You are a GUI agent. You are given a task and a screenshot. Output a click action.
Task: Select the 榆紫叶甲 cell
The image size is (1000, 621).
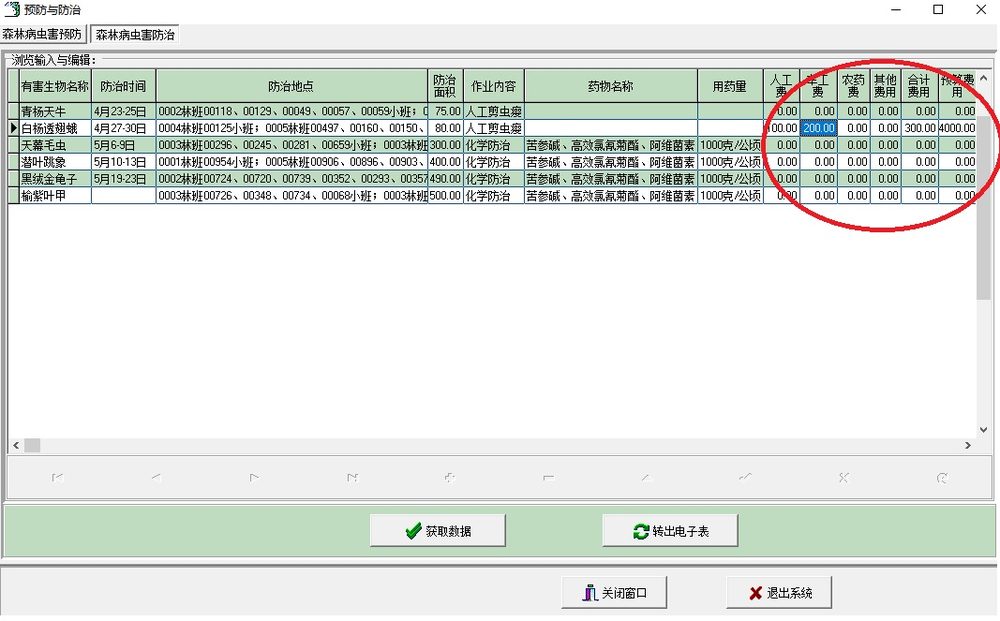coord(55,196)
